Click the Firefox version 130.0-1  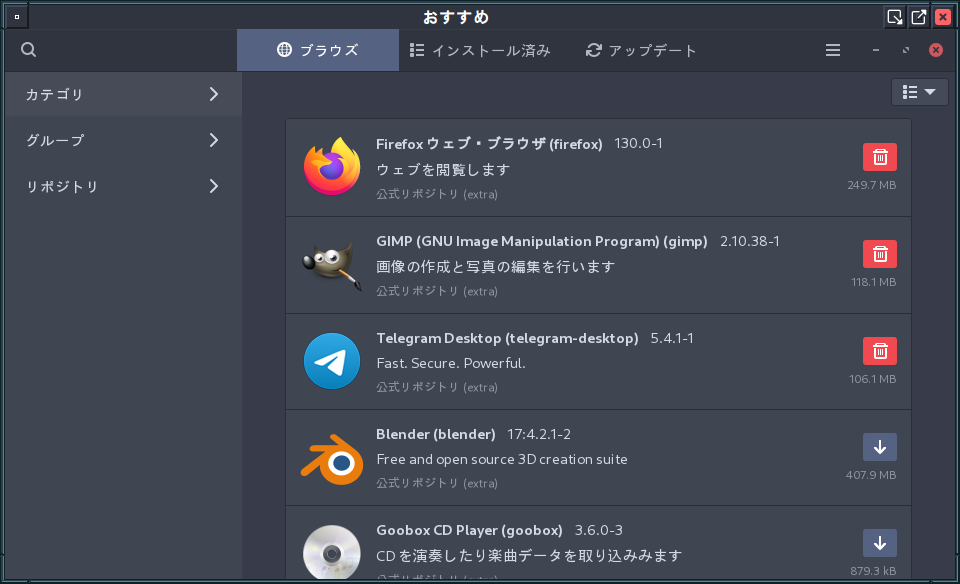click(x=638, y=143)
